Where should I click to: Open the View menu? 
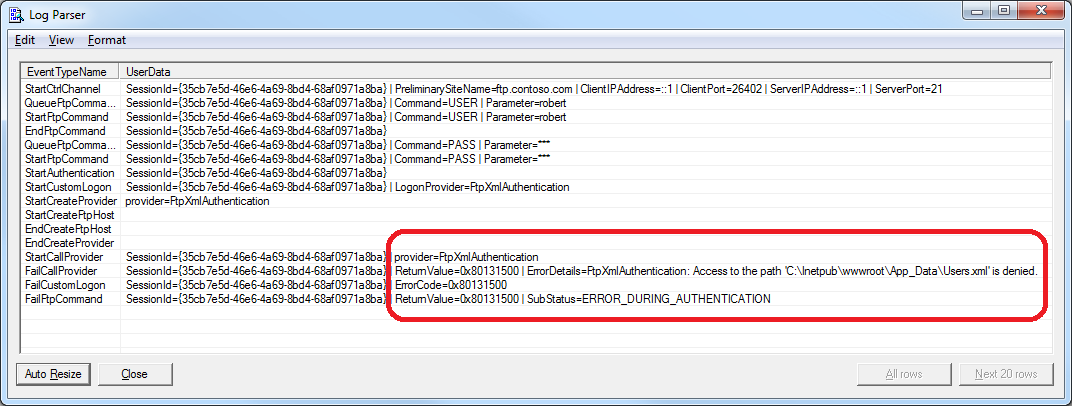(61, 40)
